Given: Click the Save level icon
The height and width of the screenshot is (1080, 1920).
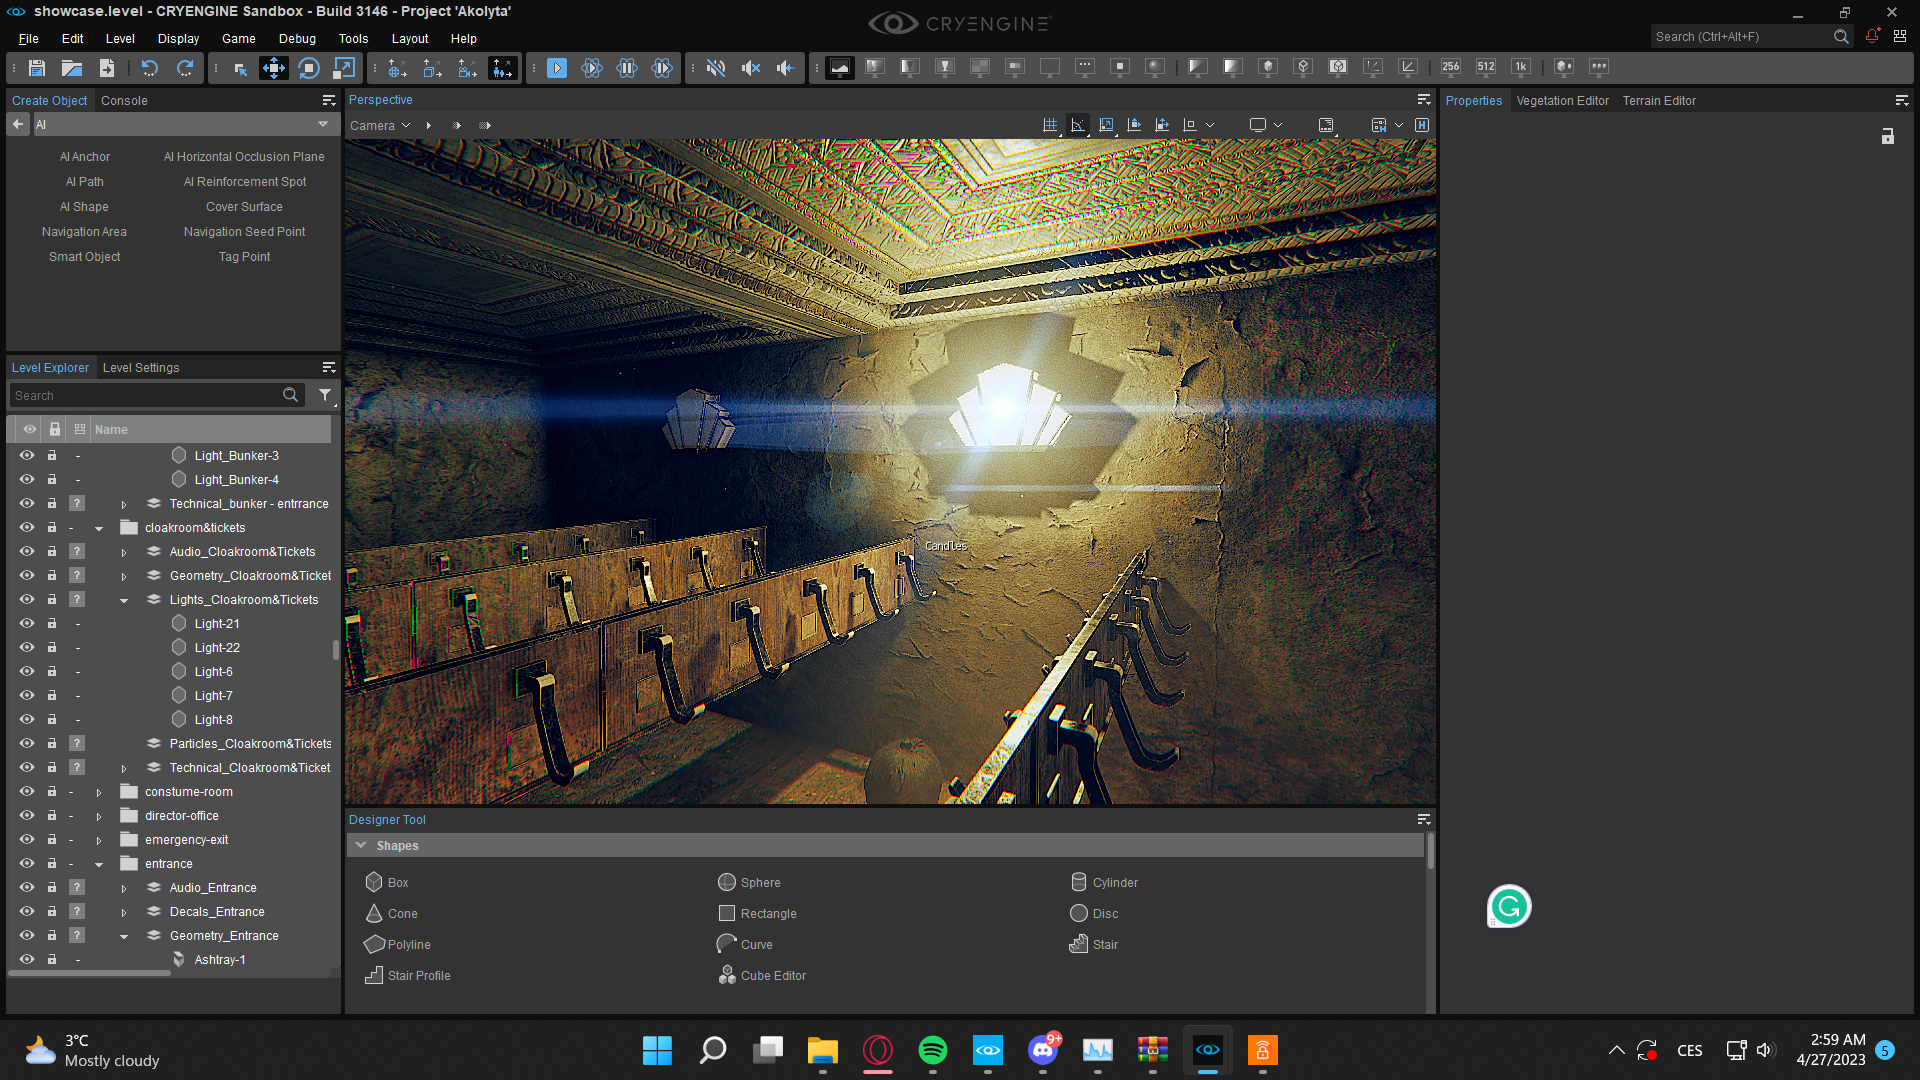Looking at the screenshot, I should coord(37,68).
